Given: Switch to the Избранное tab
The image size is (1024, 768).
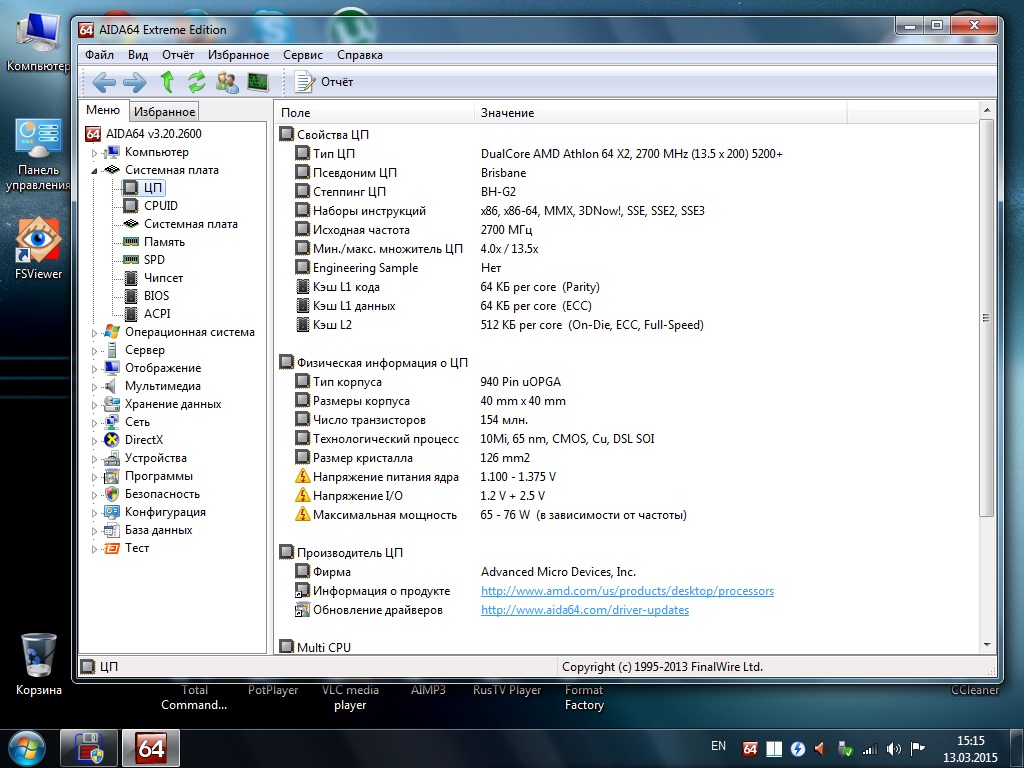Looking at the screenshot, I should pyautogui.click(x=164, y=112).
